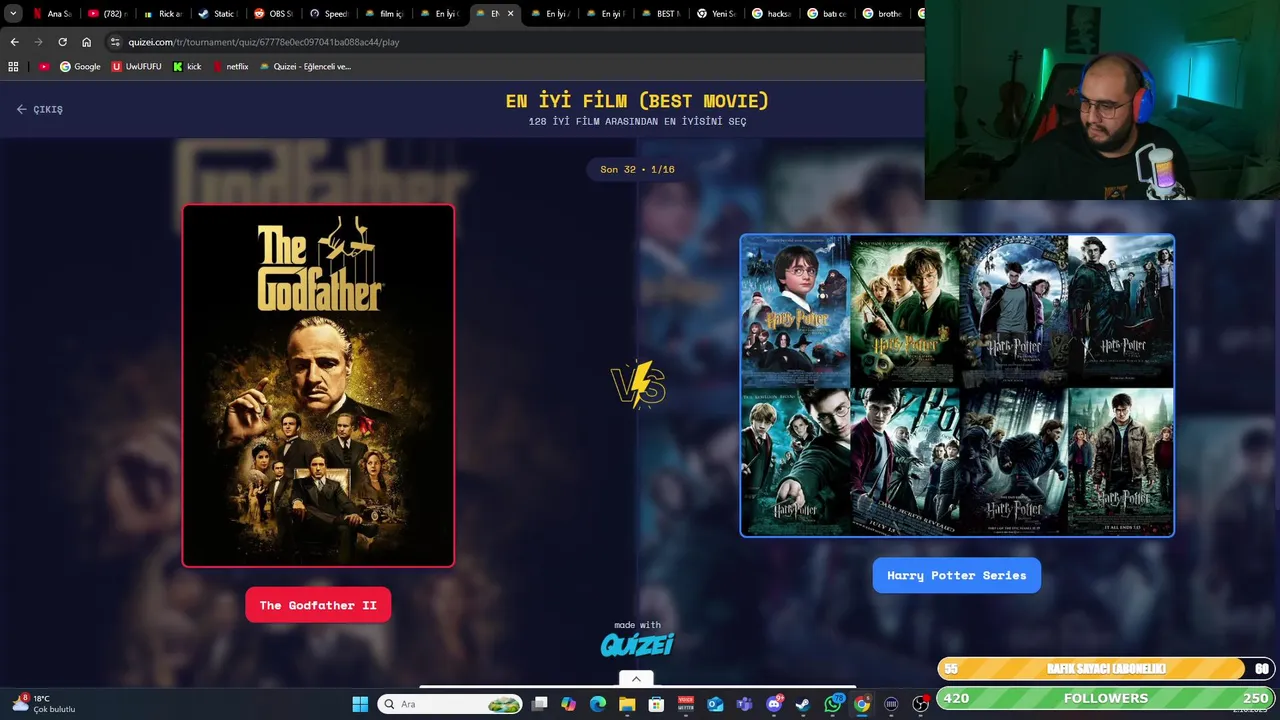Viewport: 1280px width, 720px height.
Task: Open the Google bookmark
Action: [x=80, y=67]
